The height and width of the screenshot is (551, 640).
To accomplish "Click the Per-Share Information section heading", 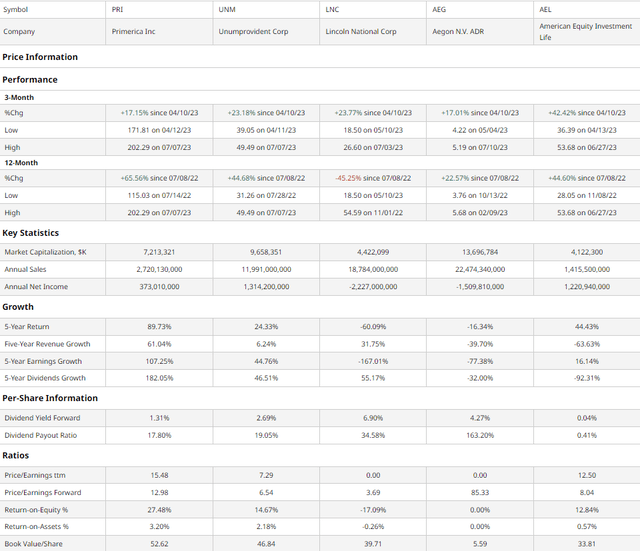I will (50, 398).
